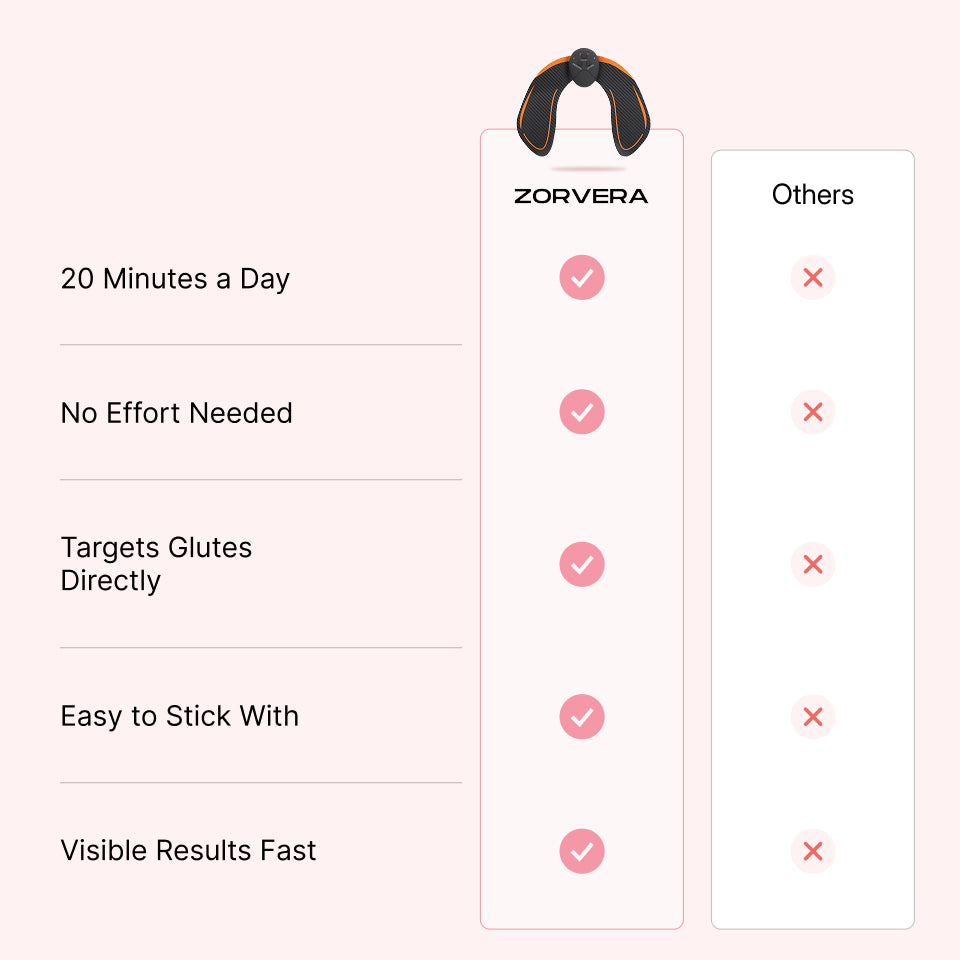960x960 pixels.
Task: Click Others X mark for Easy to Stick With
Action: coord(813,716)
